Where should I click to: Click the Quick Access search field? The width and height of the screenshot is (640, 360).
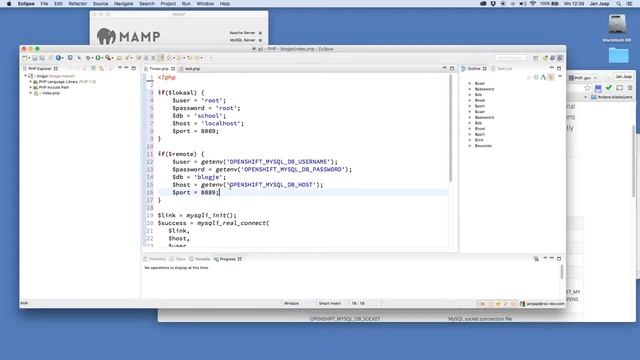[510, 58]
